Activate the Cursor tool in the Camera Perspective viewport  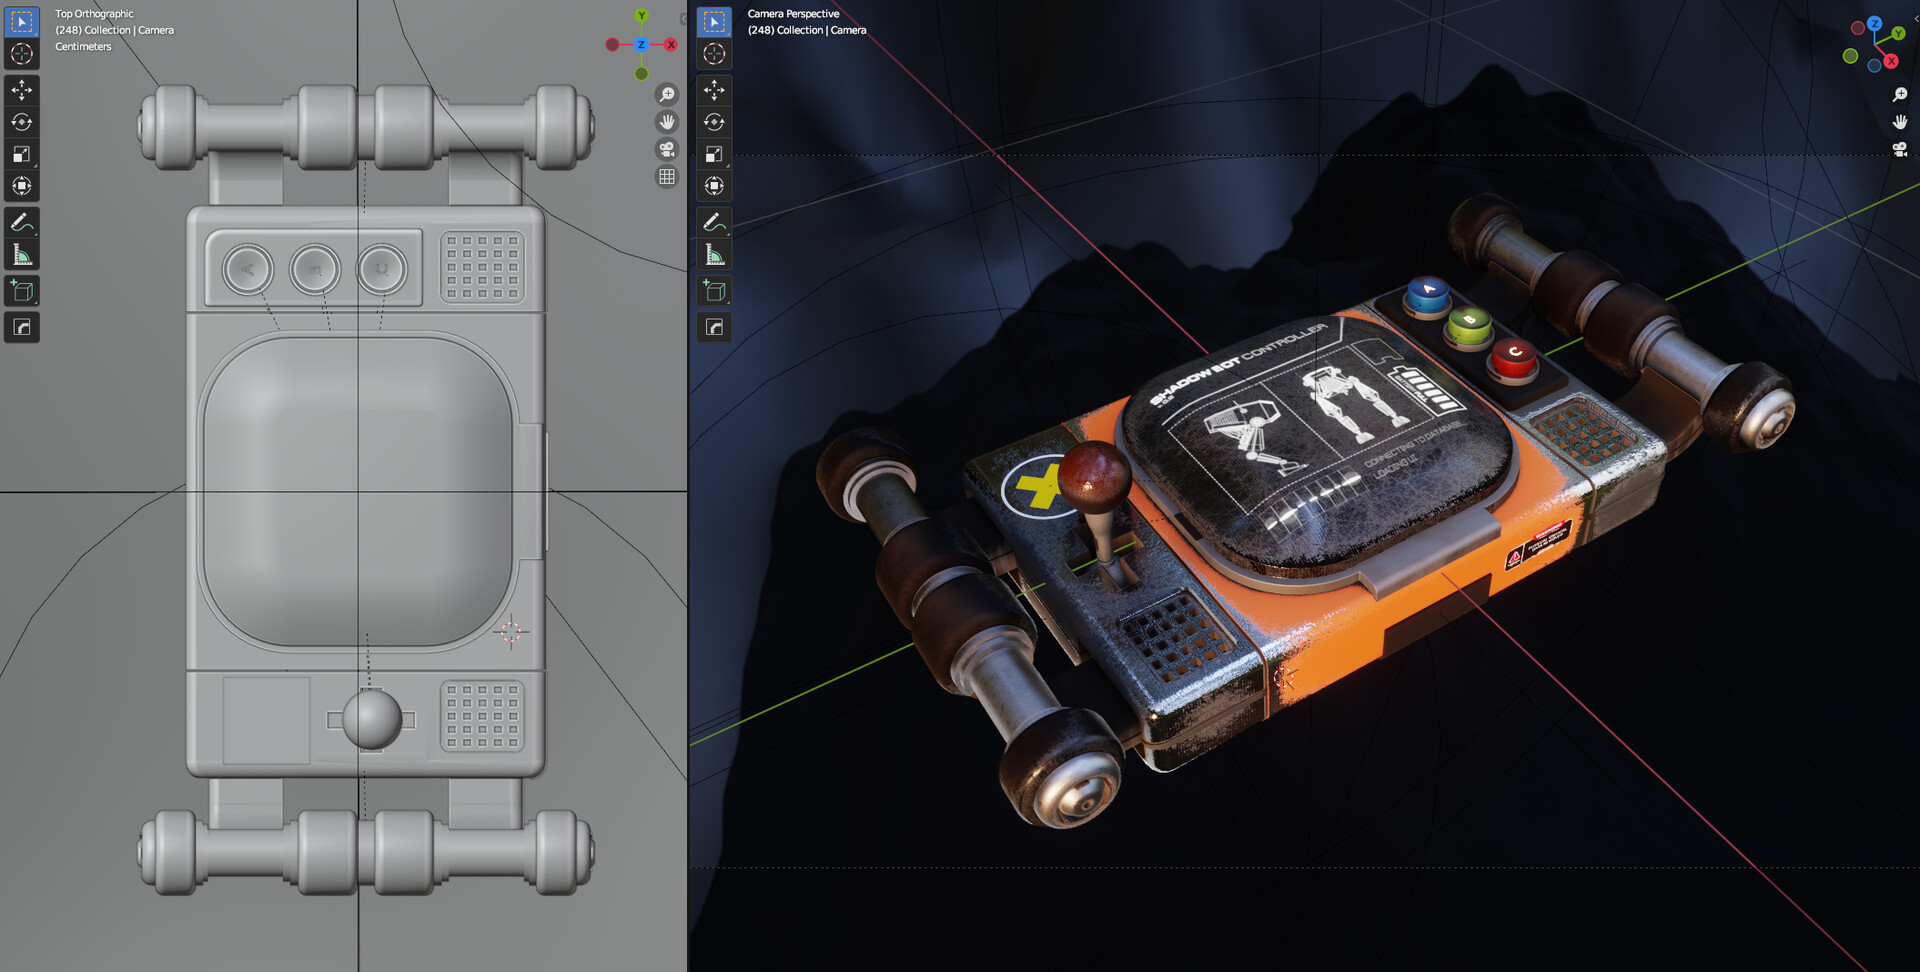[x=714, y=54]
